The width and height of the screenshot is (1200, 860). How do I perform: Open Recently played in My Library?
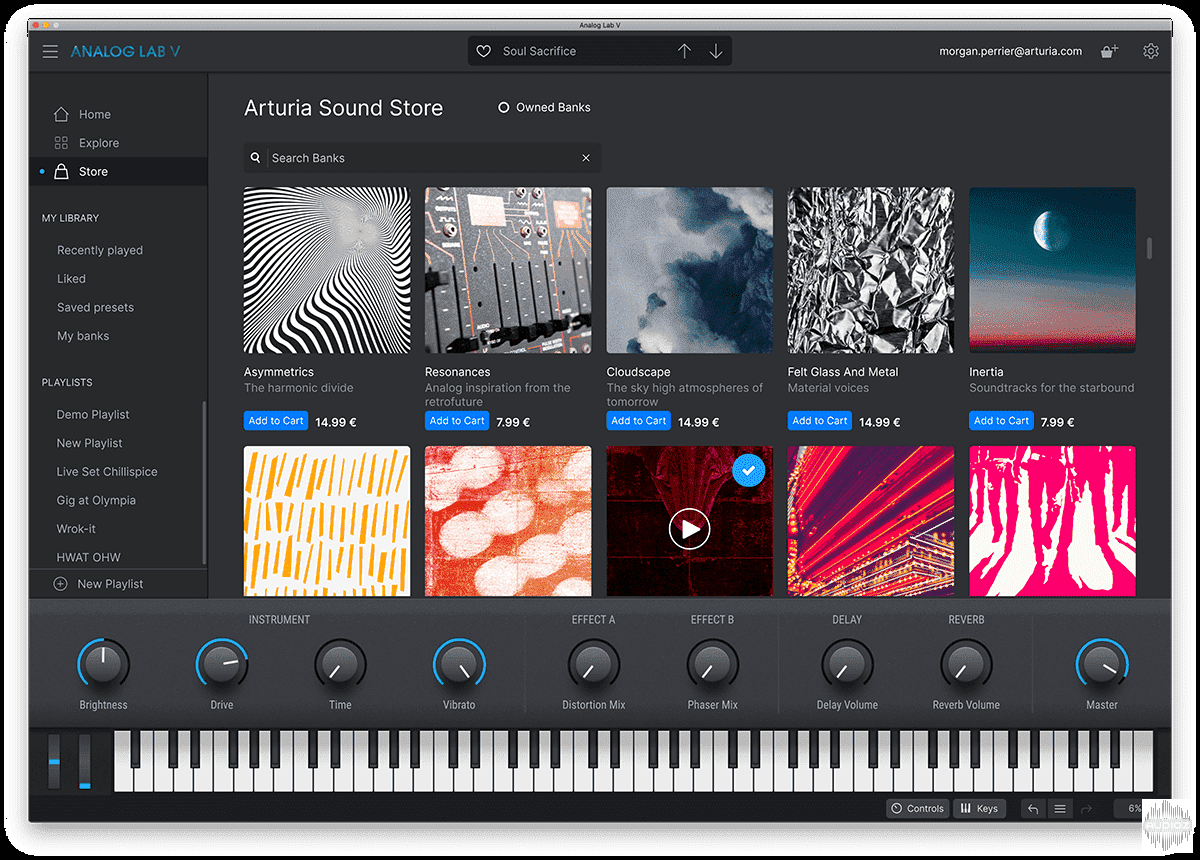tap(100, 250)
